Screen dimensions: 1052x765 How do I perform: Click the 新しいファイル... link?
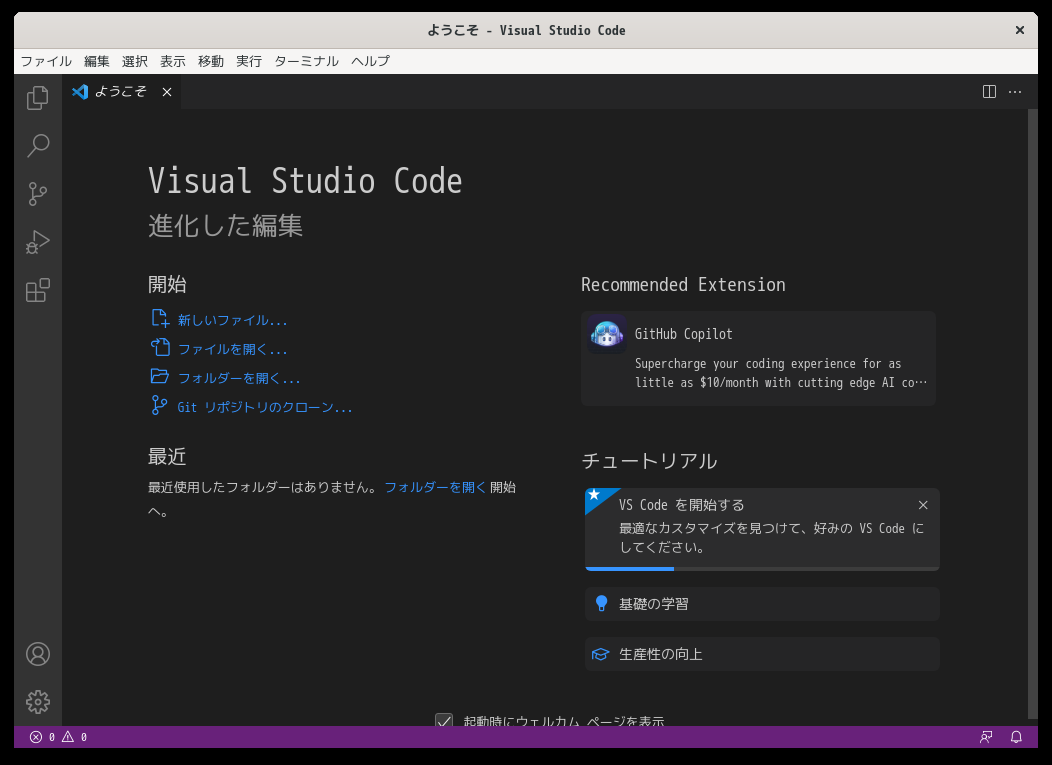point(232,320)
